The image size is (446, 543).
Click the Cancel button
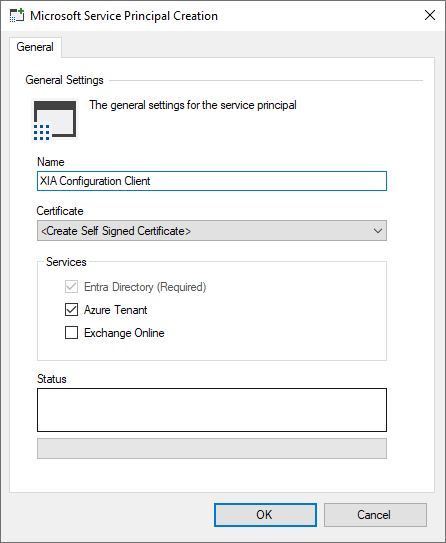[375, 515]
